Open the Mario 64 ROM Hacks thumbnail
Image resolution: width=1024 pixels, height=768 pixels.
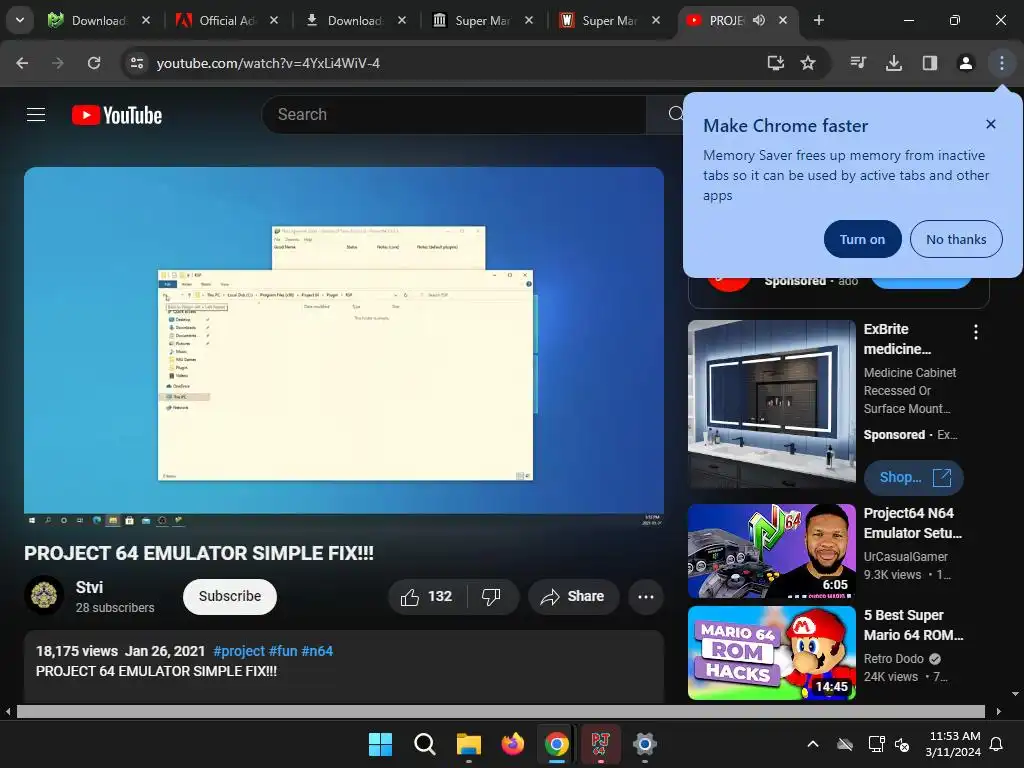[x=771, y=653]
